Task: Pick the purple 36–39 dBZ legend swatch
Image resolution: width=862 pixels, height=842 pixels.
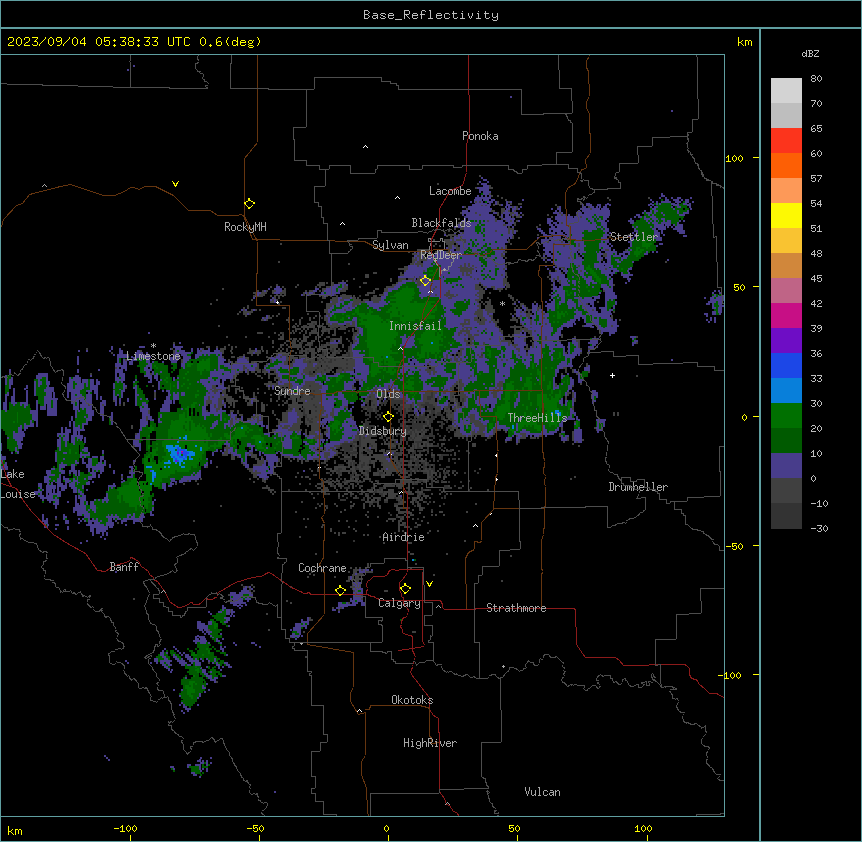Action: [786, 341]
